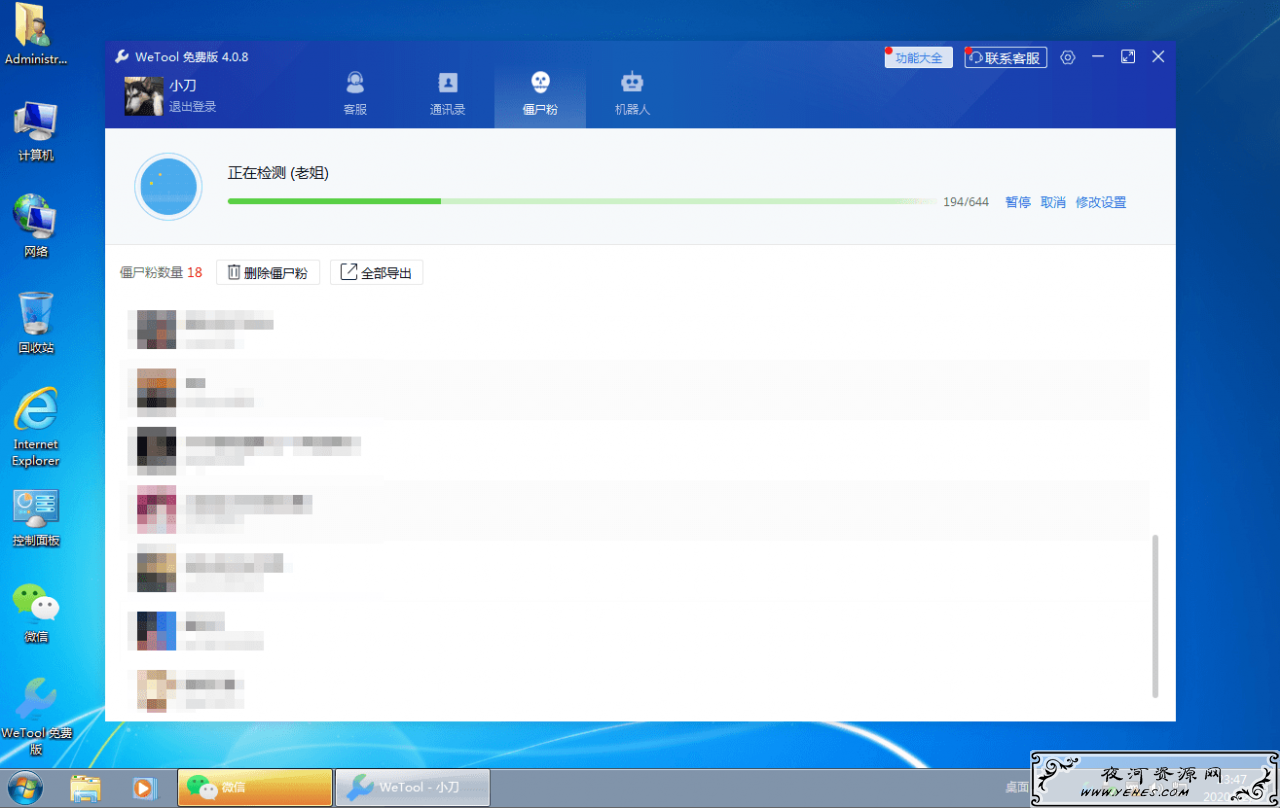Pause detection with 暂停 link

click(x=1018, y=202)
